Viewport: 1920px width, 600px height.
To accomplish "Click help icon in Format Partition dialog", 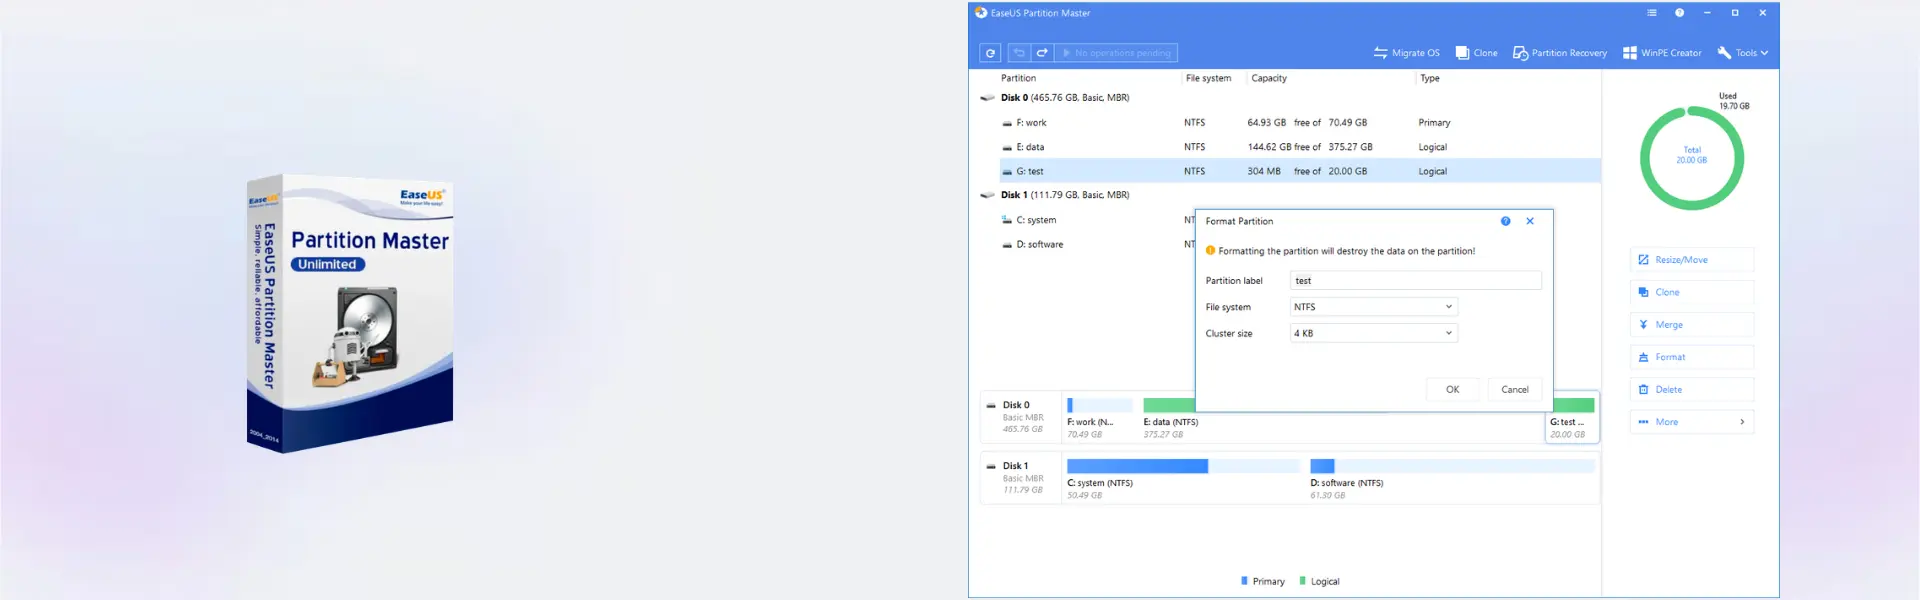I will point(1505,221).
